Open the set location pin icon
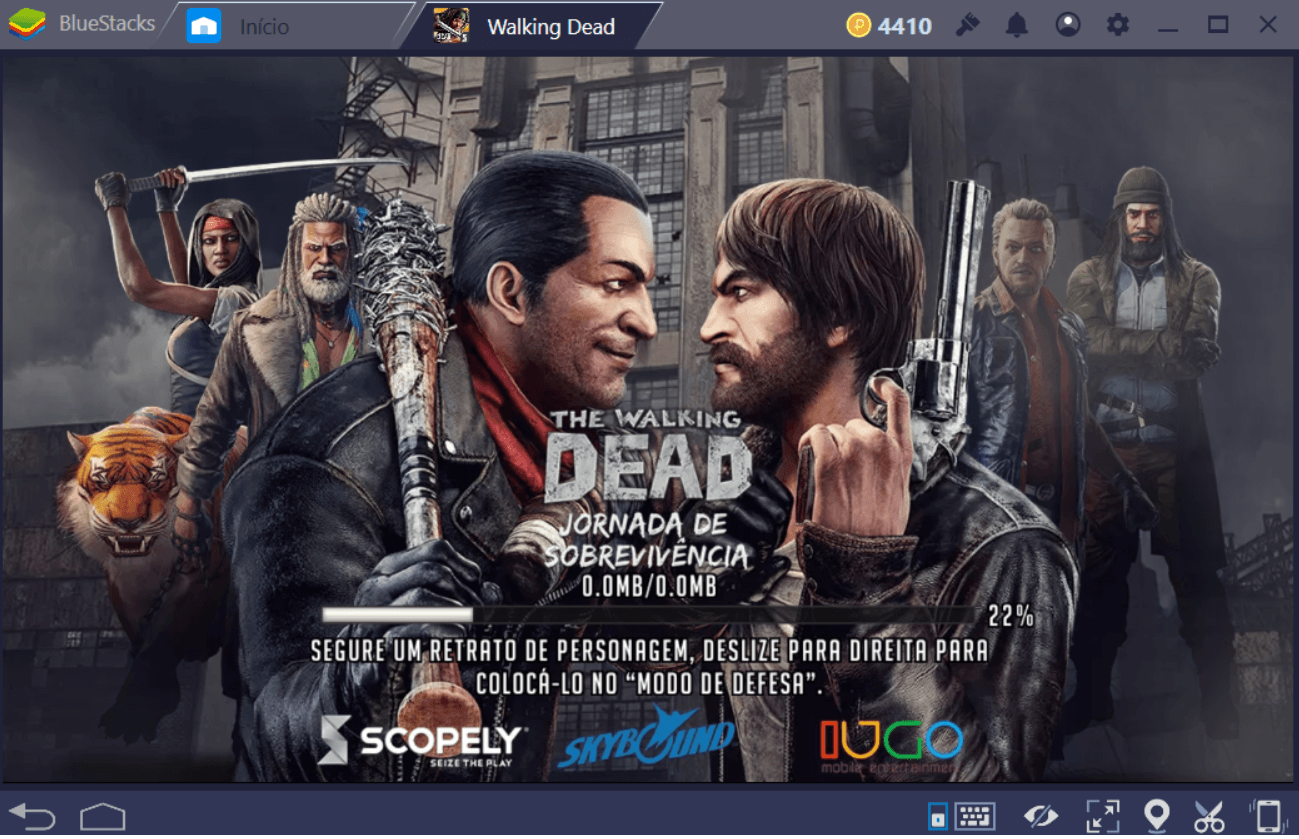 pyautogui.click(x=1157, y=816)
